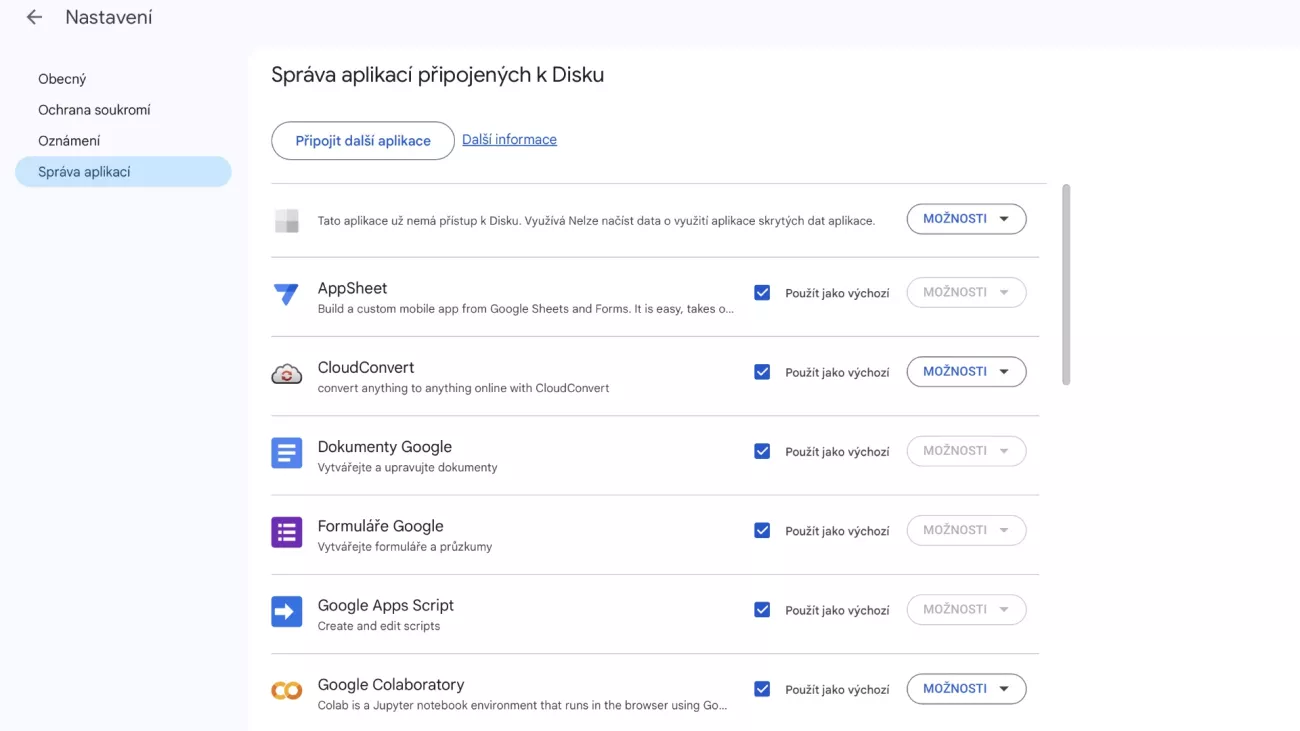Switch to Obecný settings section
The image size is (1300, 731).
(62, 79)
